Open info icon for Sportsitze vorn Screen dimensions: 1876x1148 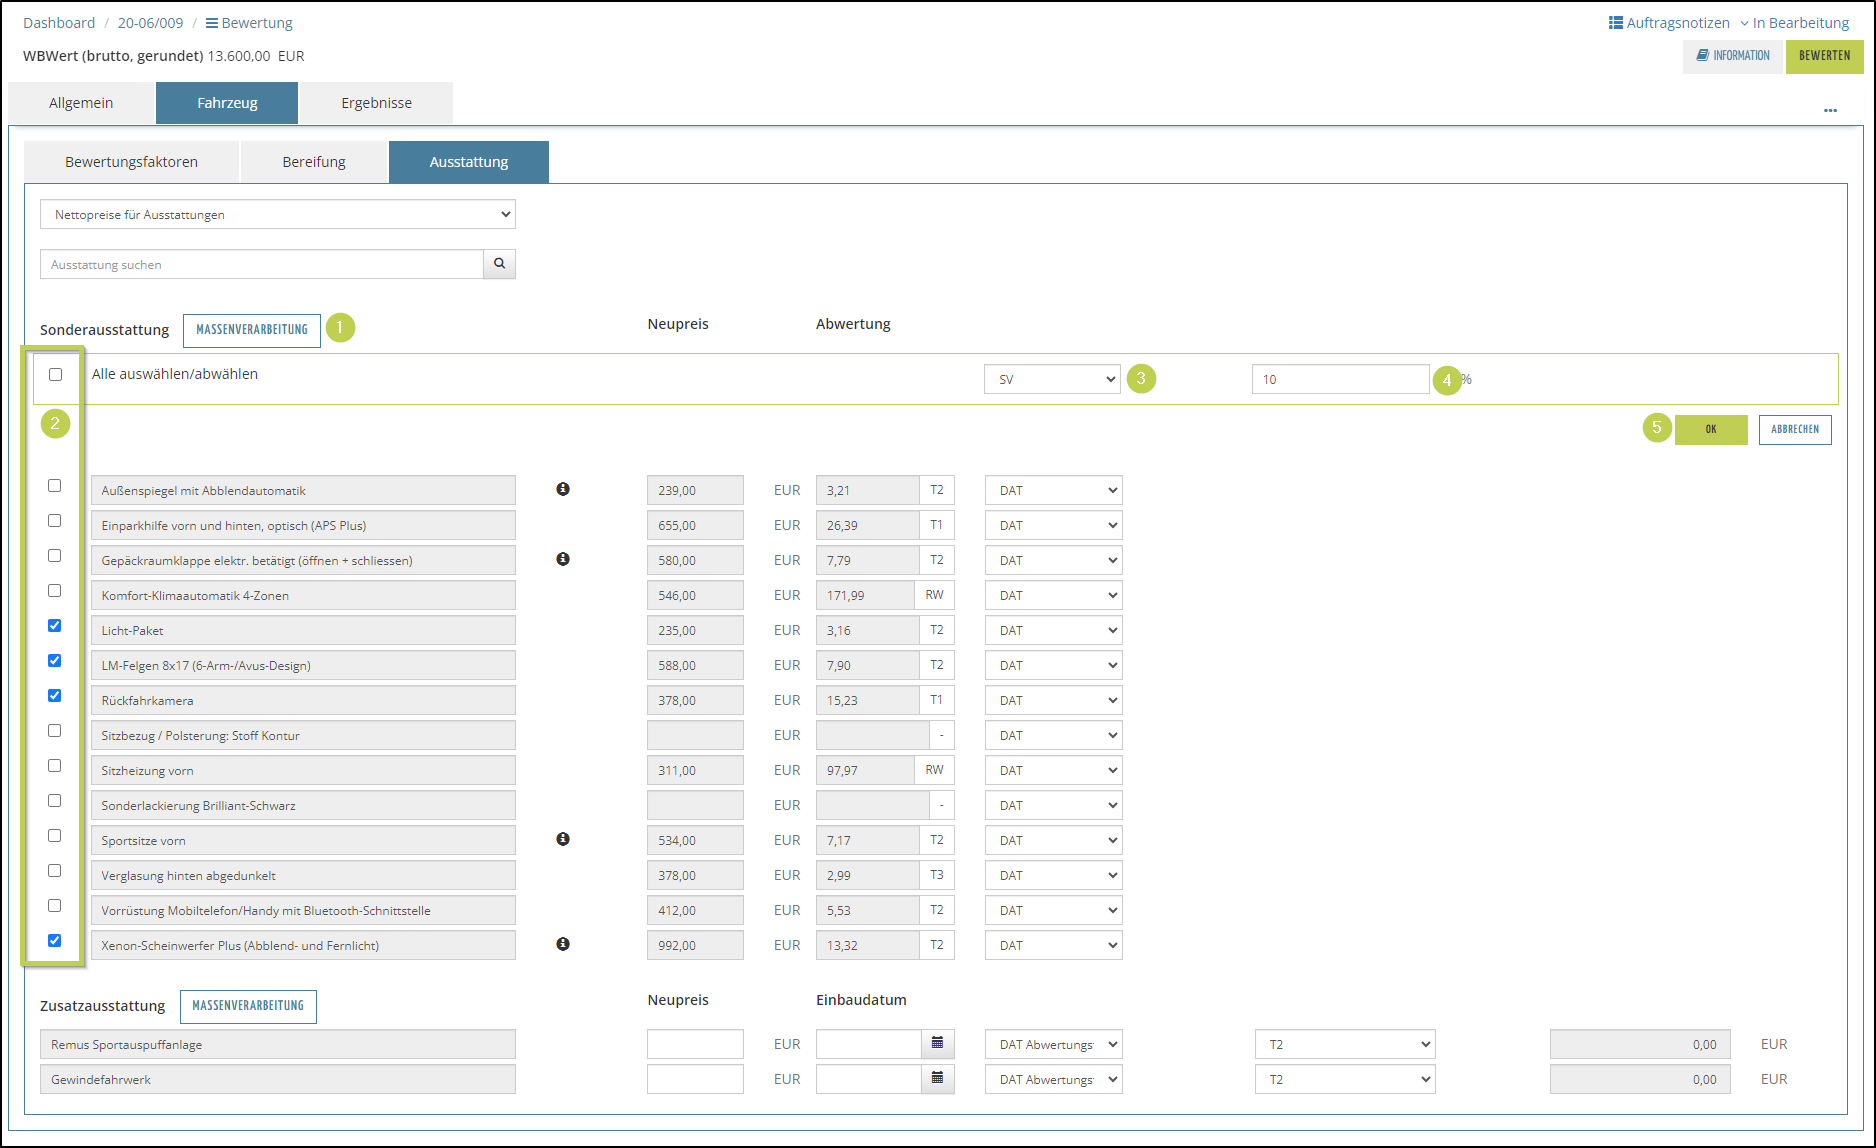click(563, 839)
